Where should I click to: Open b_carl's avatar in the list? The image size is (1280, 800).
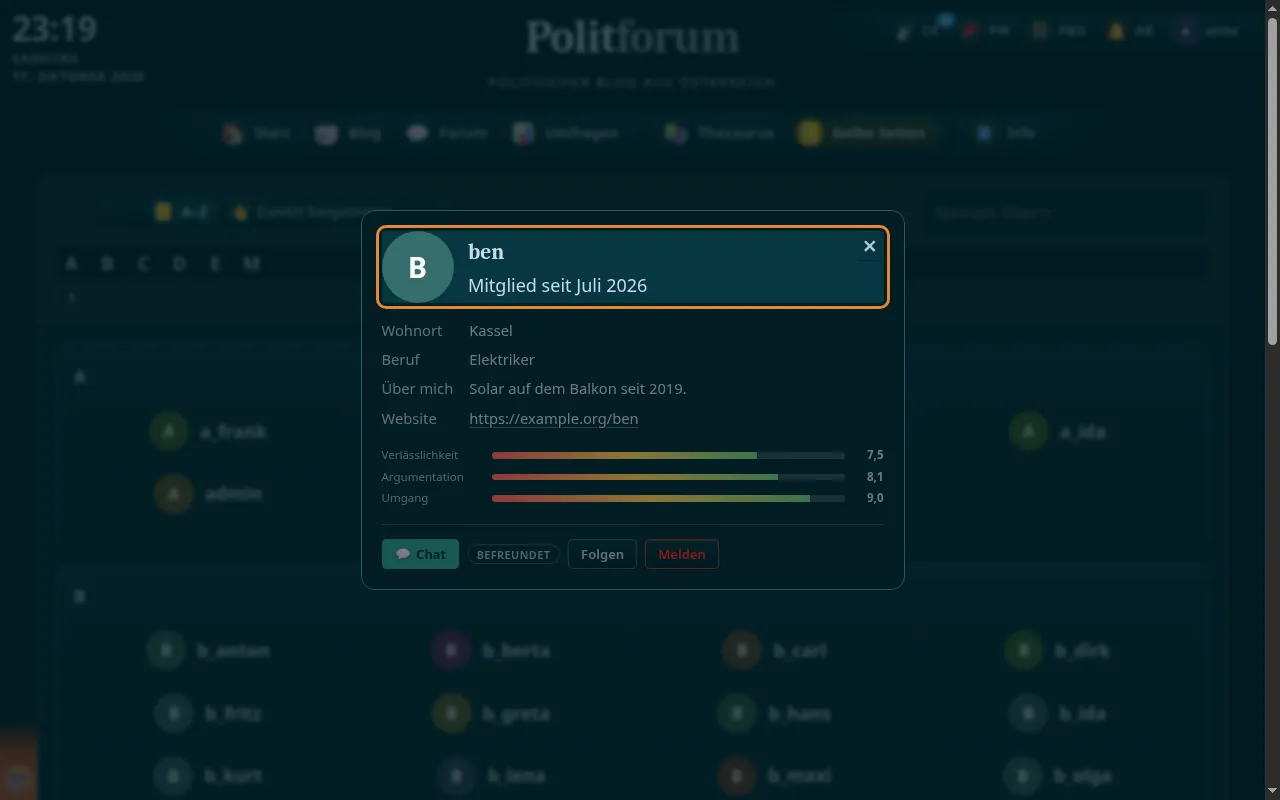click(x=742, y=650)
